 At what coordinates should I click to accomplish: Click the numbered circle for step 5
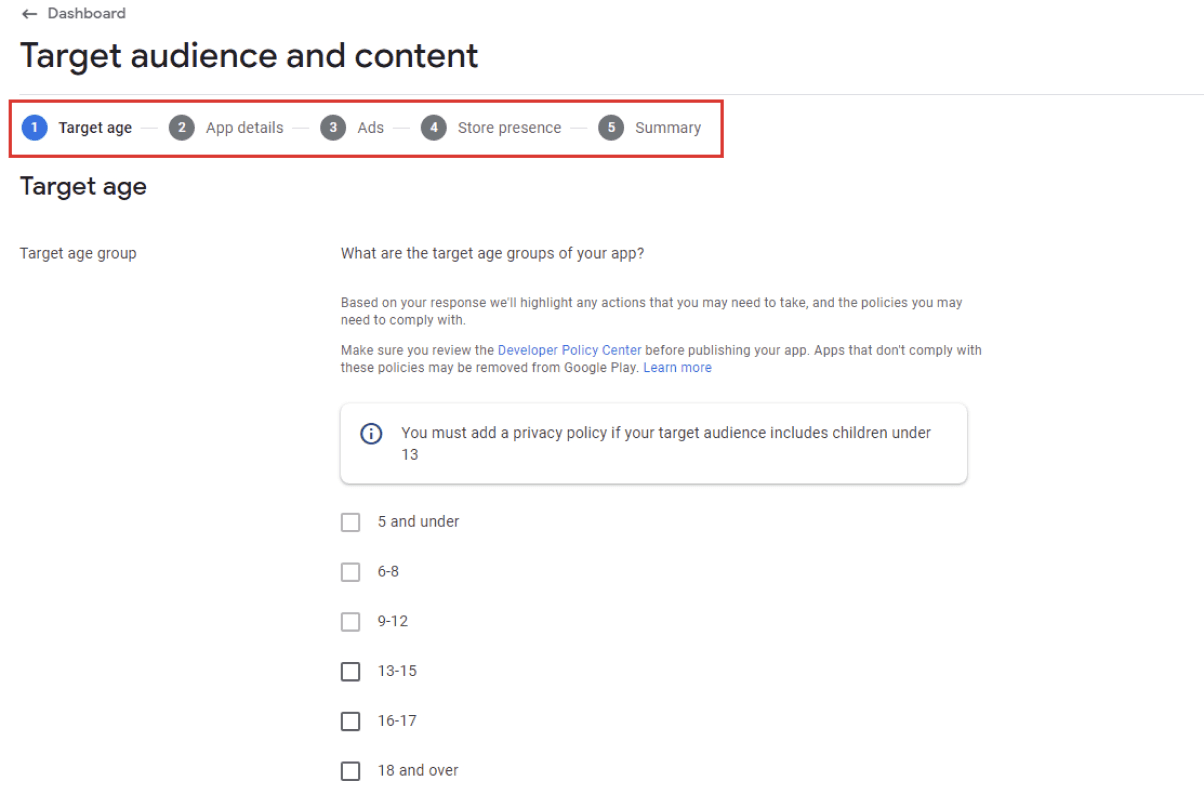point(611,127)
